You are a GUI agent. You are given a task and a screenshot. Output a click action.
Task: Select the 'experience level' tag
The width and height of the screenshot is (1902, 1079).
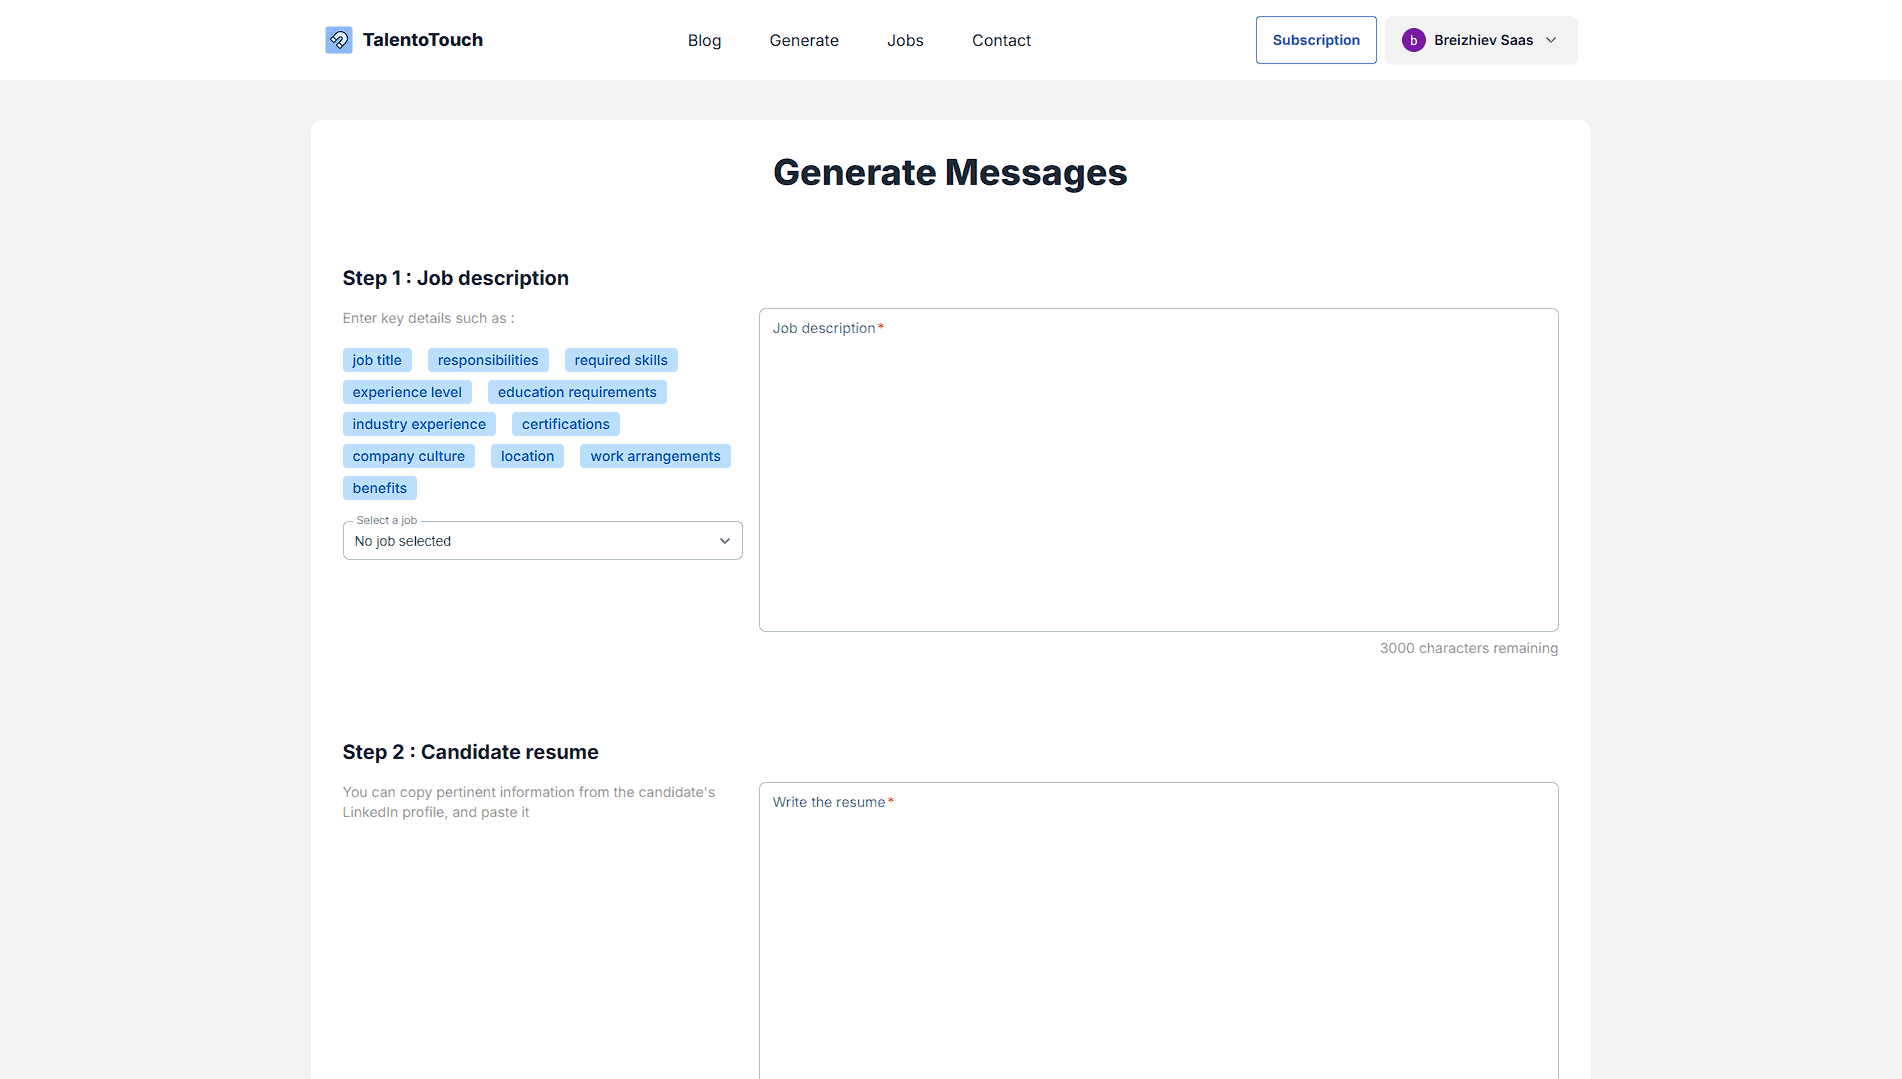click(x=407, y=391)
